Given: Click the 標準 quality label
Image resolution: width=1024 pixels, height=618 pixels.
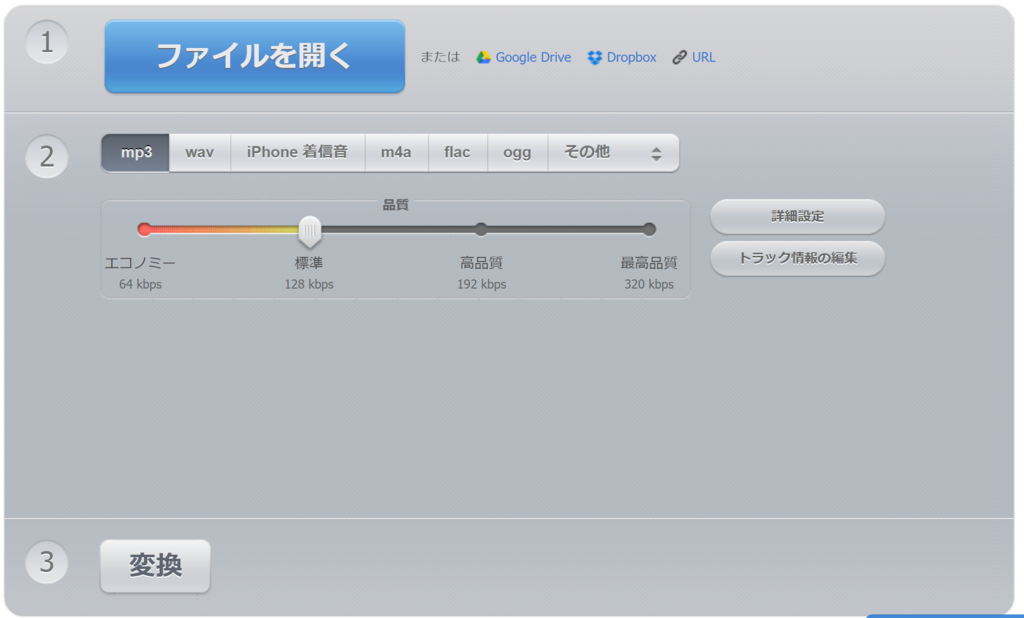Looking at the screenshot, I should [x=309, y=263].
